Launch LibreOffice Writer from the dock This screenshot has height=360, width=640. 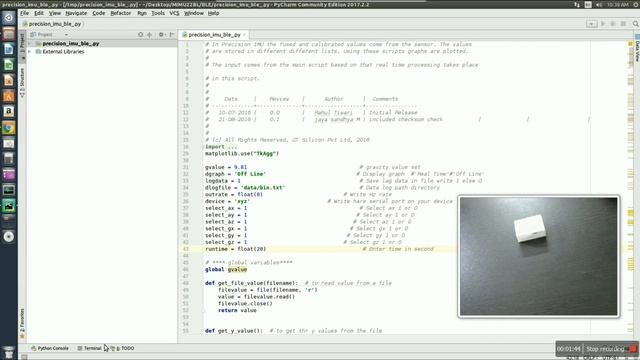(9, 49)
